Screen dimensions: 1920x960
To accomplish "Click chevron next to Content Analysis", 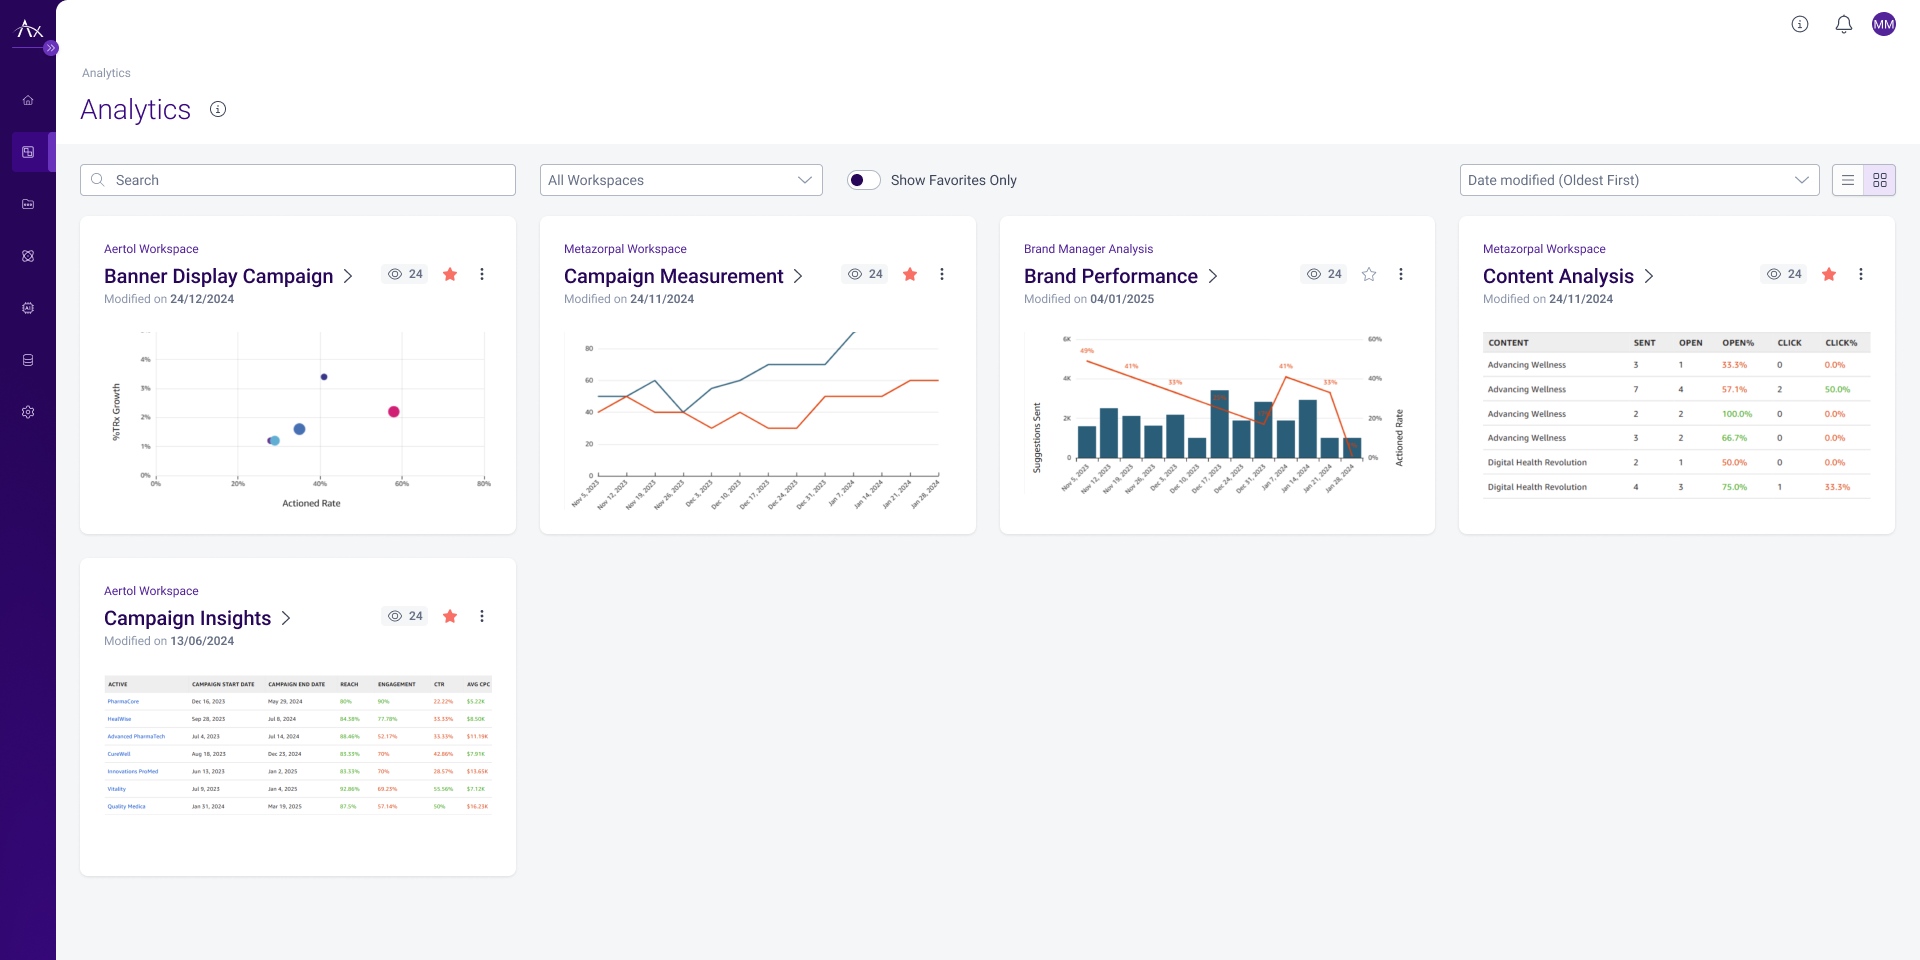I will [x=1649, y=276].
